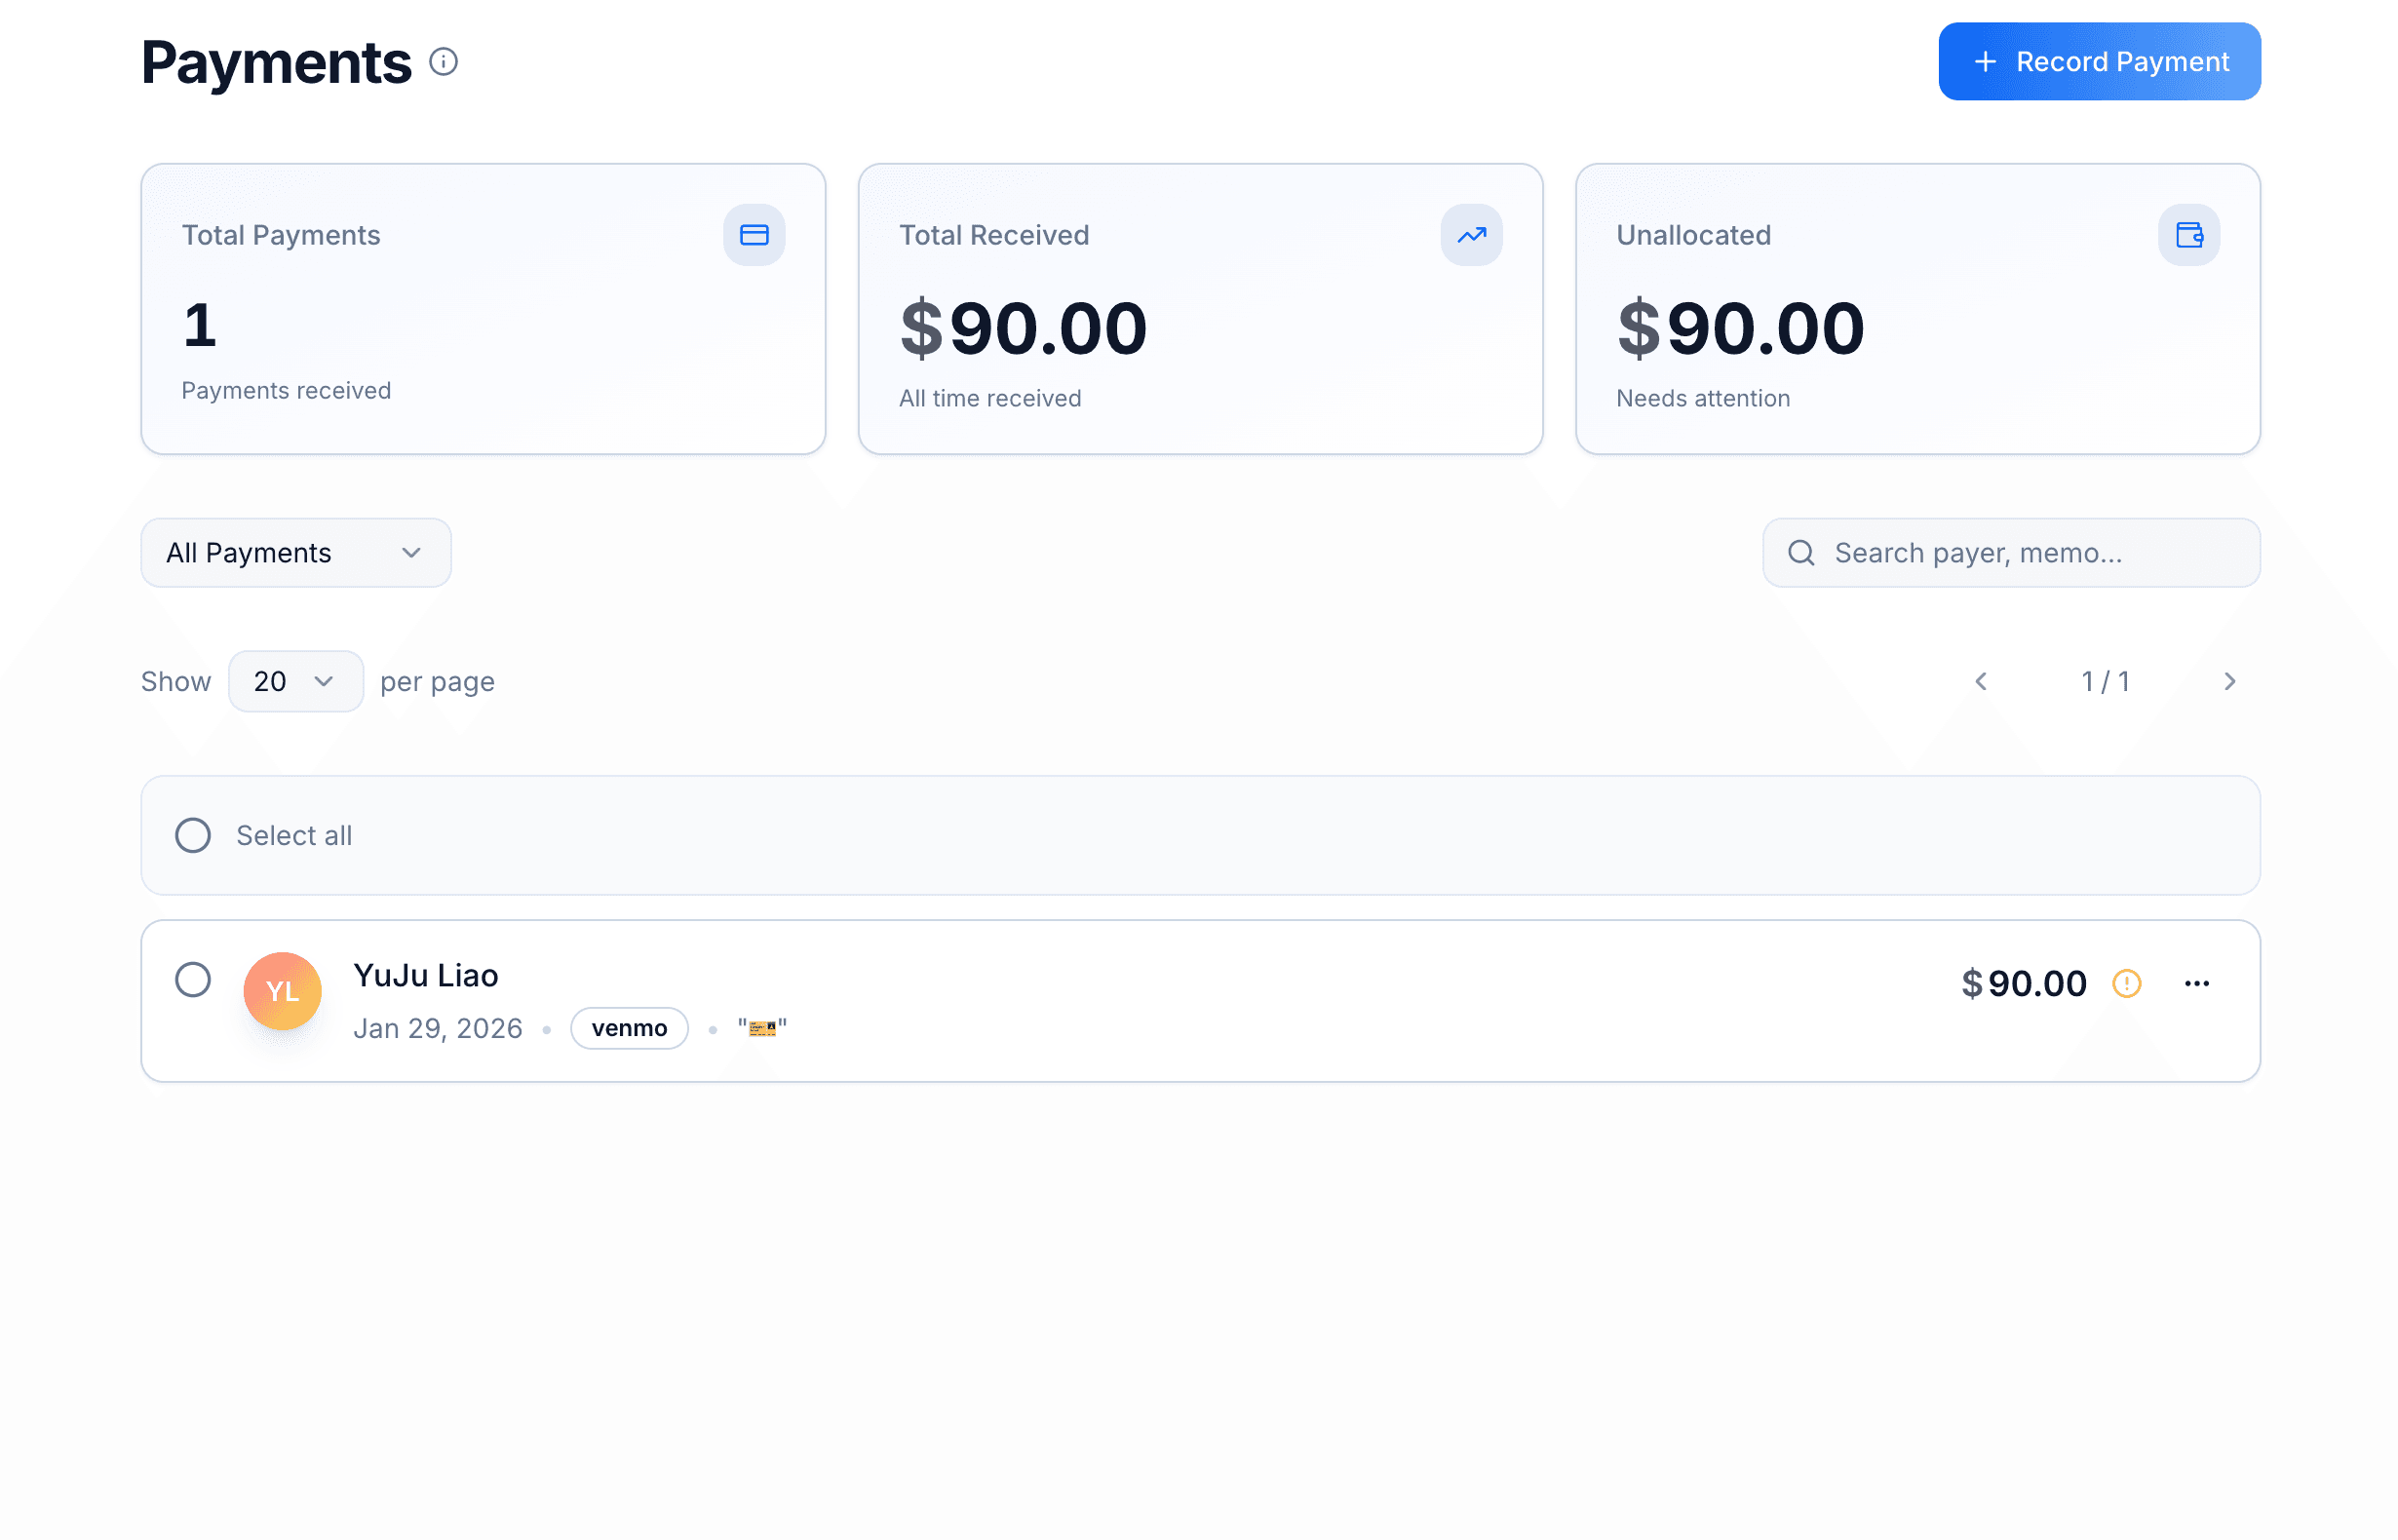Click the Record Payment button
Screen dimensions: 2398x1540
[2098, 61]
